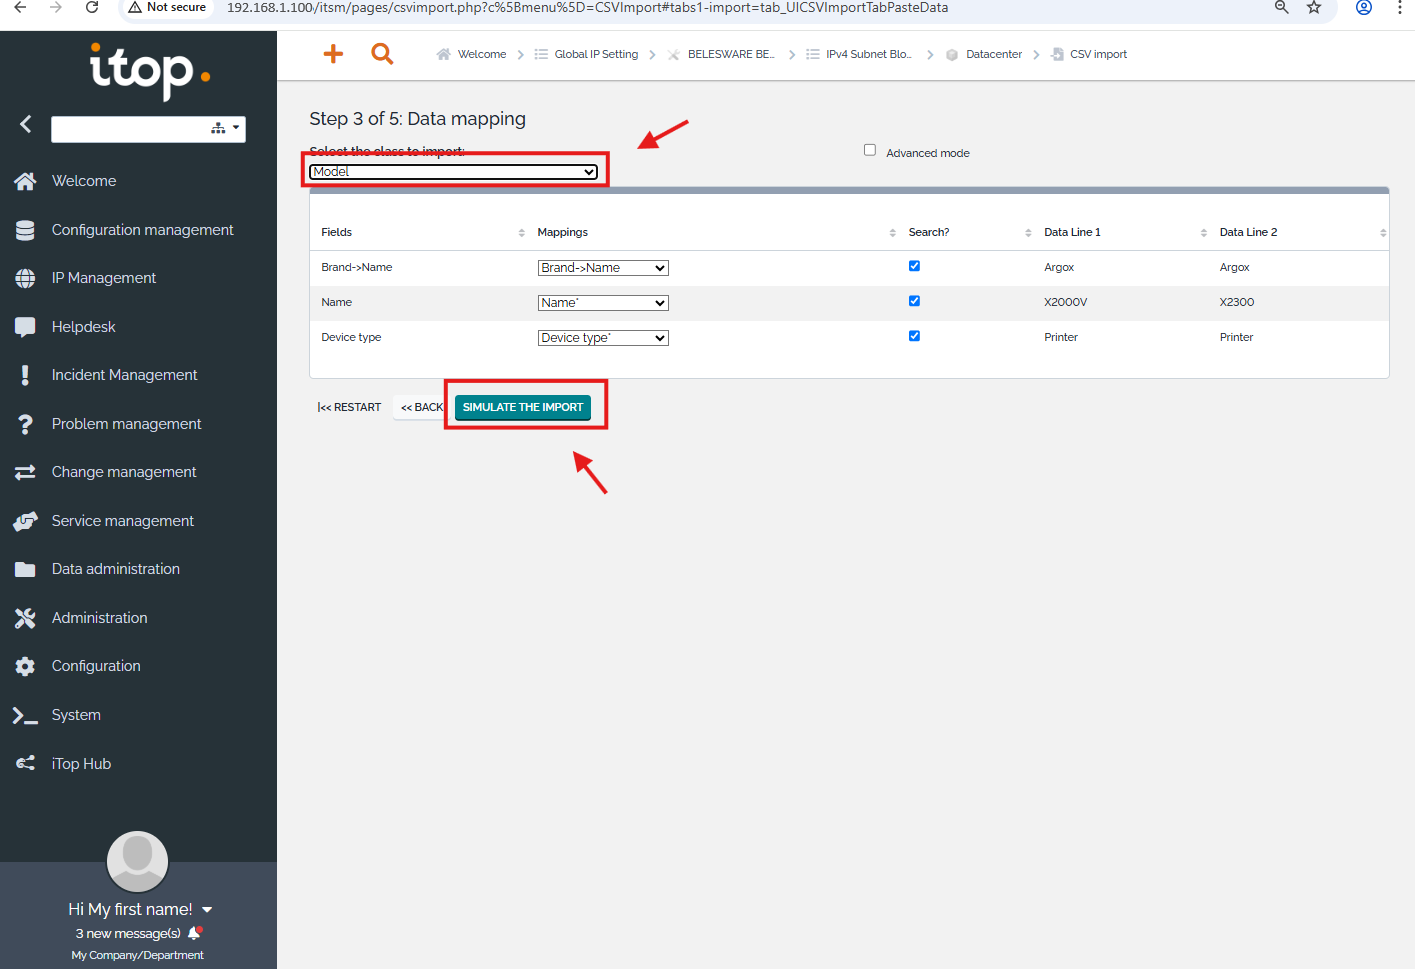Click the notification bell icon

point(195,933)
